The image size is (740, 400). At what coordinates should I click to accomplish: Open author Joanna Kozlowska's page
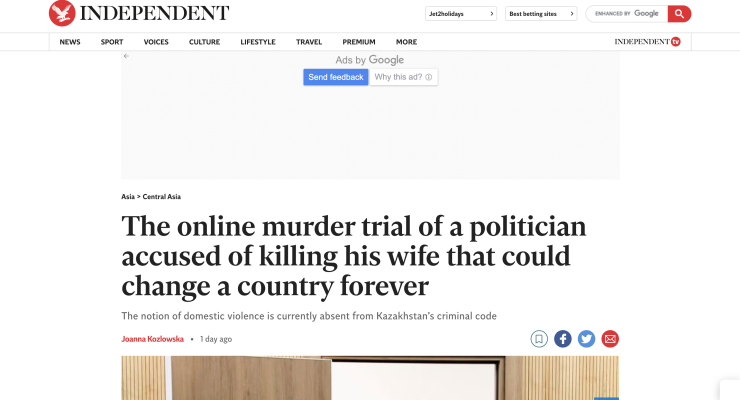pyautogui.click(x=153, y=339)
